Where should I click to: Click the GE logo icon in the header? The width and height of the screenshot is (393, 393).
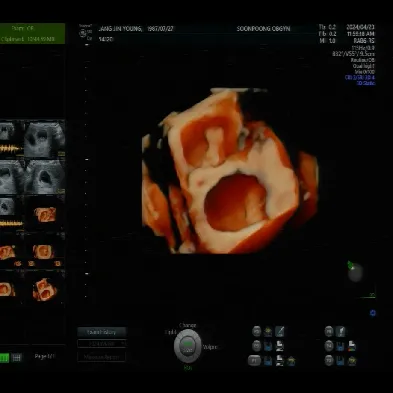click(x=82, y=33)
